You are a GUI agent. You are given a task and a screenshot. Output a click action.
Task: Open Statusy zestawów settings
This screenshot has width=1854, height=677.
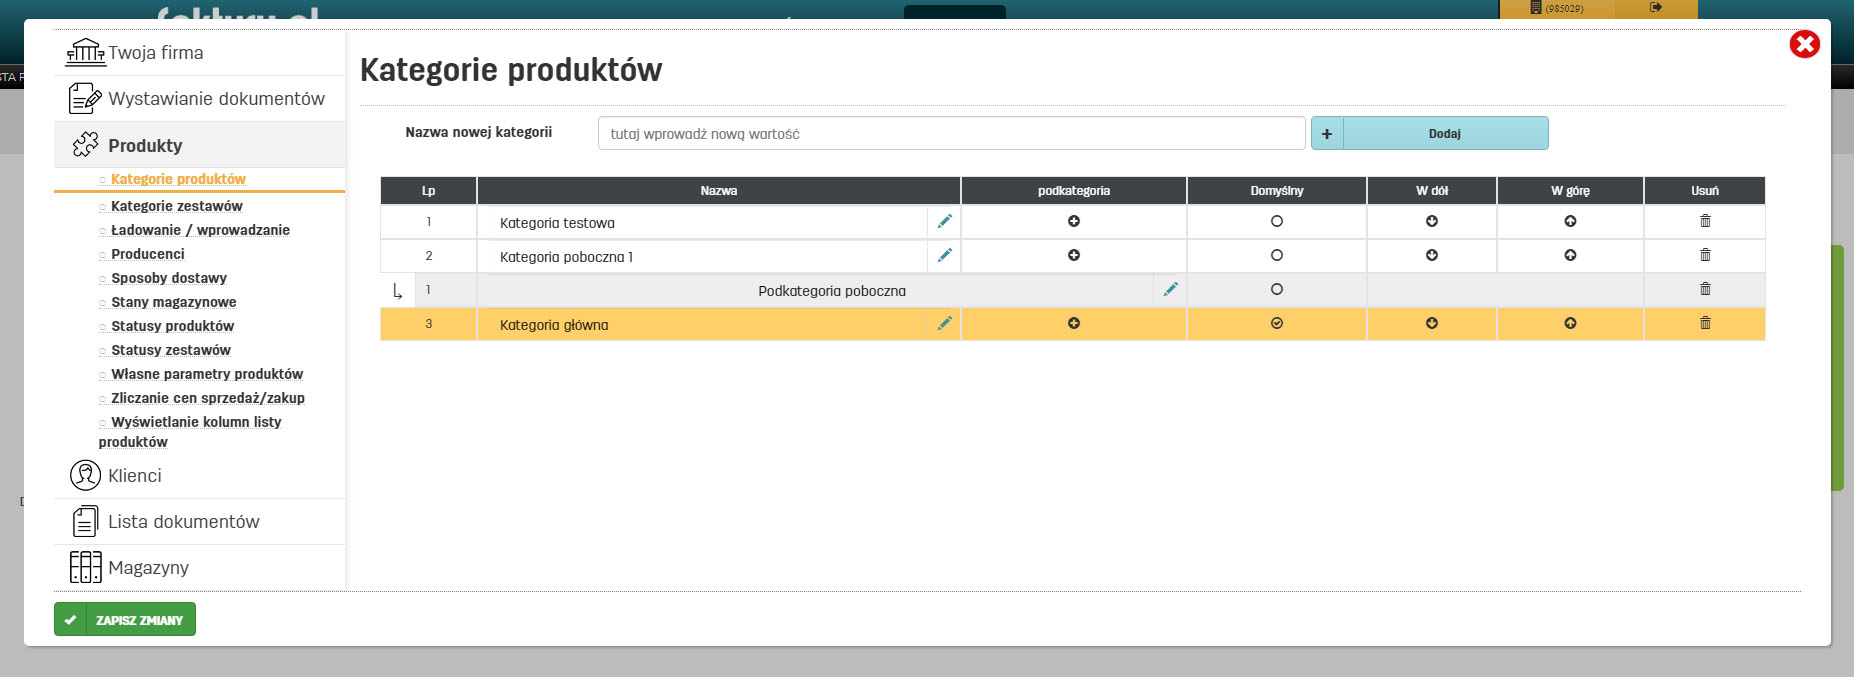tap(171, 350)
